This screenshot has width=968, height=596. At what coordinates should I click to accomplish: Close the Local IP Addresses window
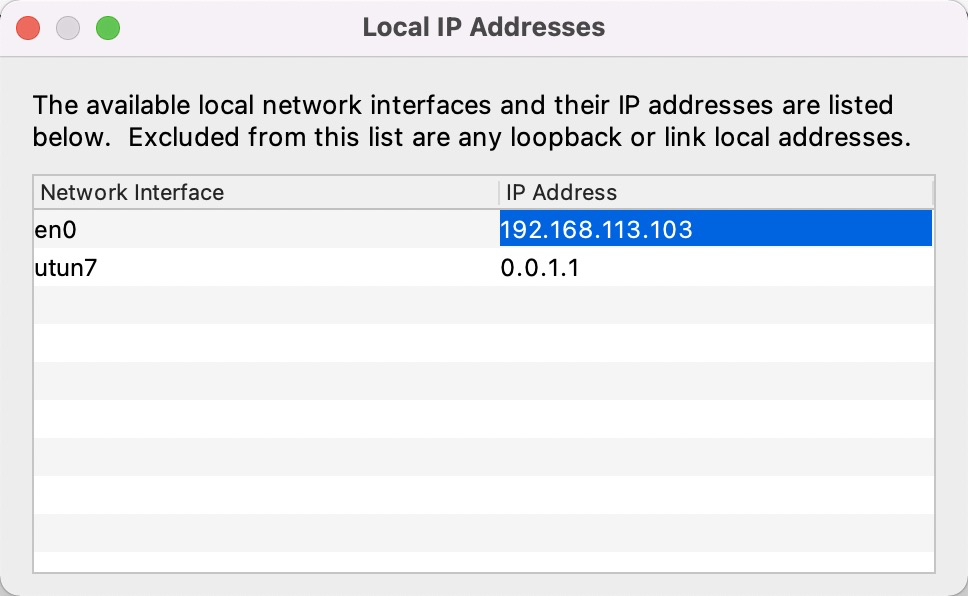point(29,28)
